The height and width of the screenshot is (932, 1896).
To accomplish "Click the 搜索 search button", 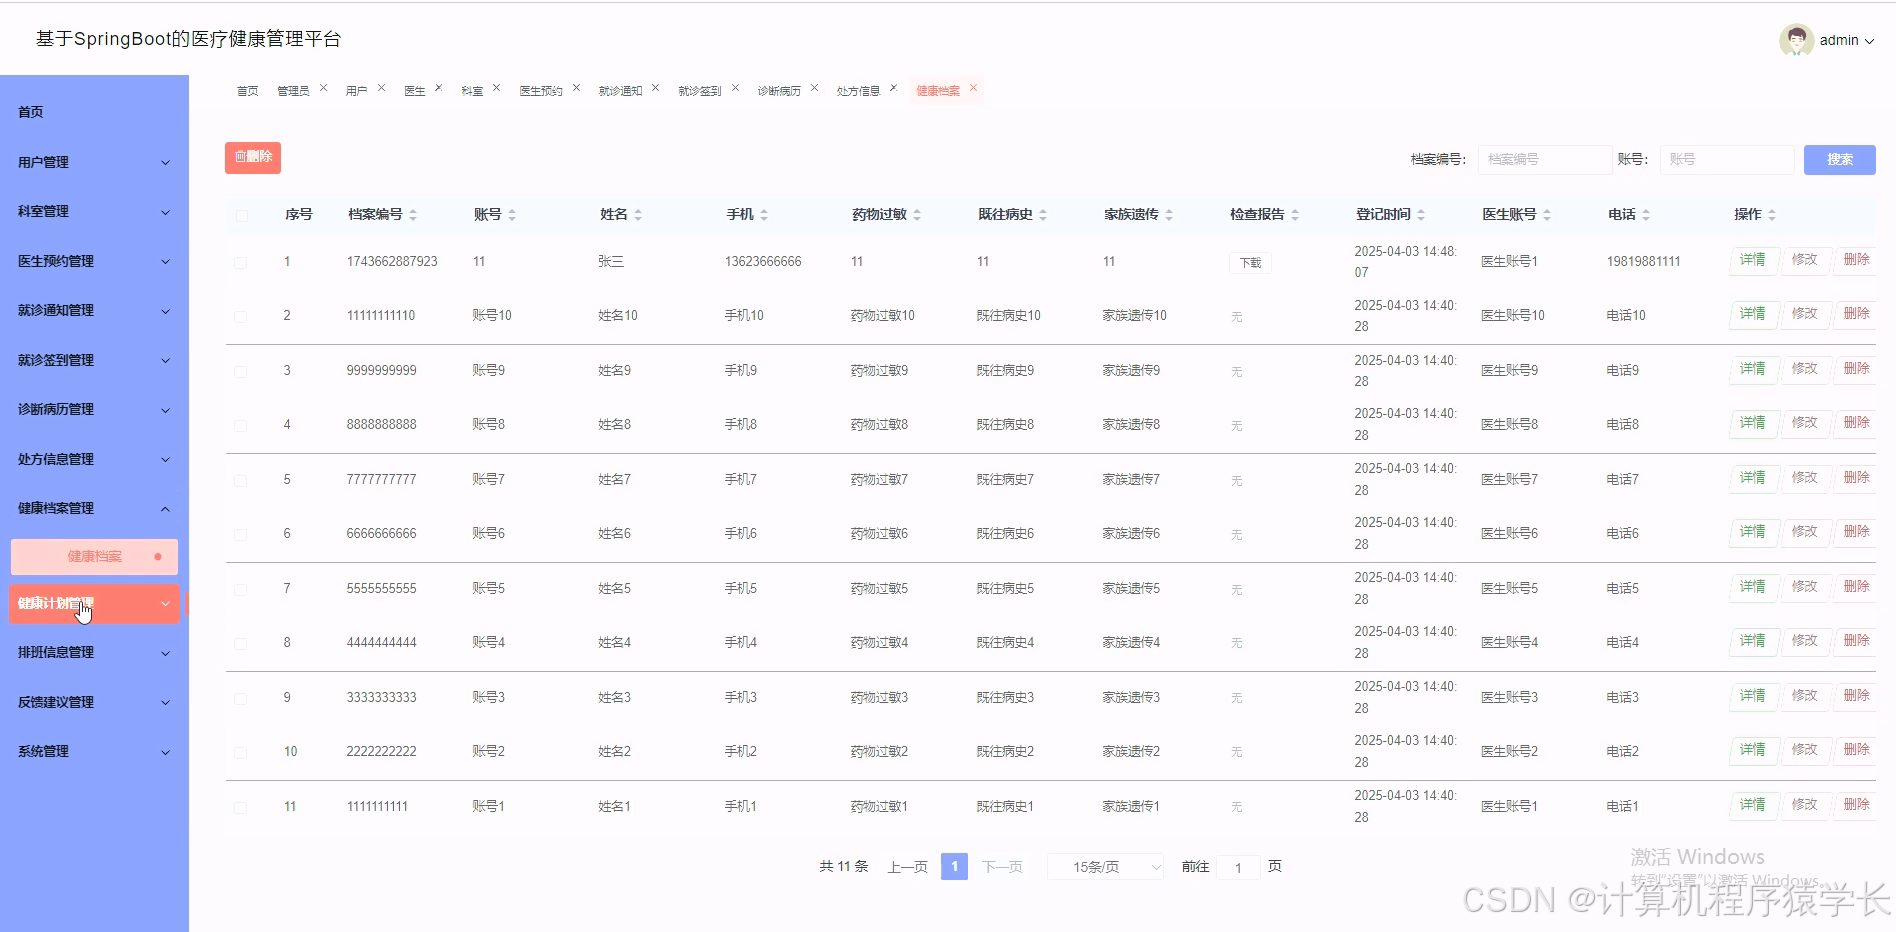I will point(1839,159).
